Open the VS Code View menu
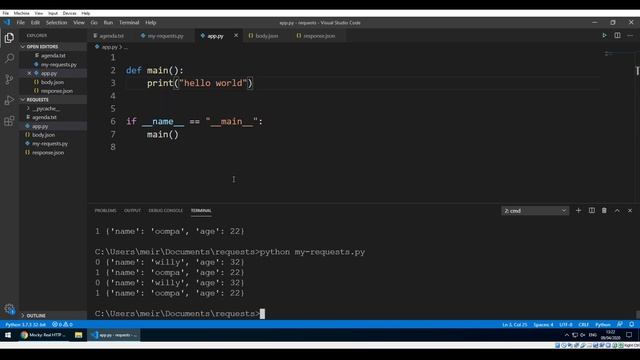 pyautogui.click(x=79, y=22)
